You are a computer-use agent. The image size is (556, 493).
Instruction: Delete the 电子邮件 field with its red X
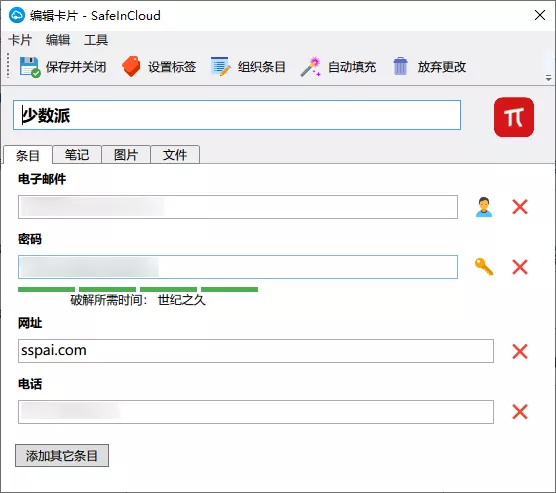point(520,207)
